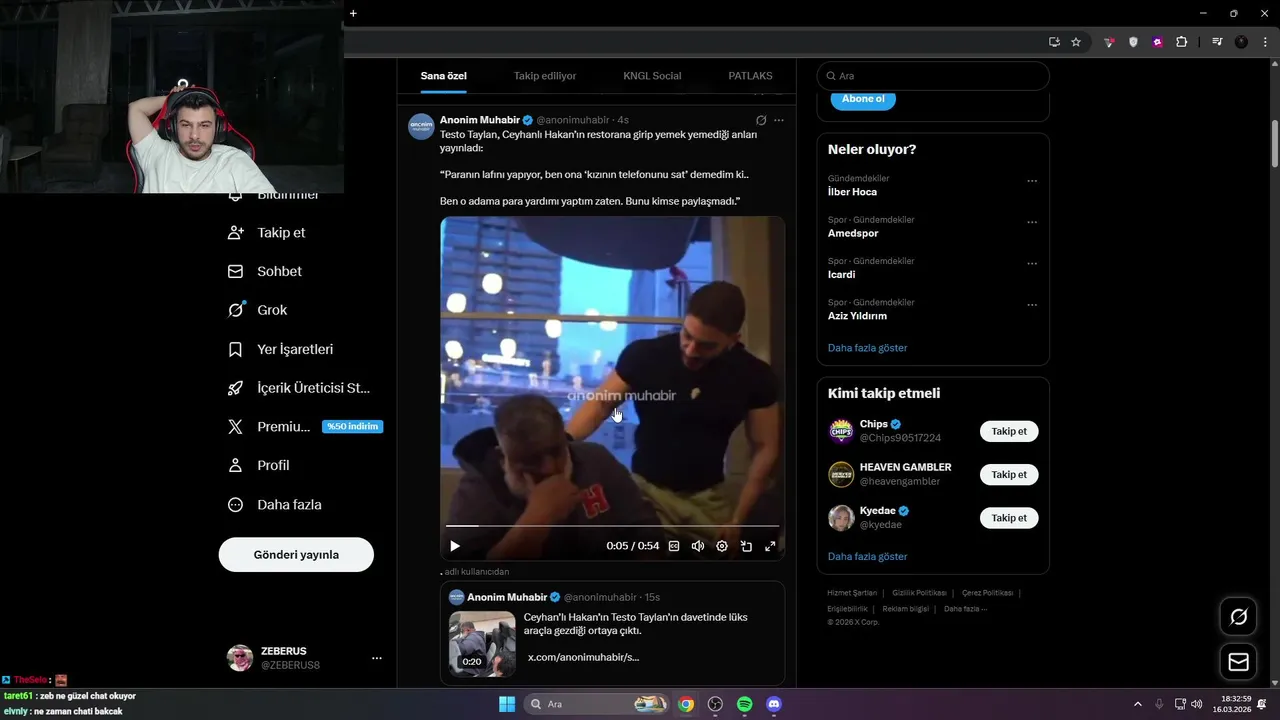Enable picture-in-picture for video
The width and height of the screenshot is (1280, 720).
[x=746, y=546]
